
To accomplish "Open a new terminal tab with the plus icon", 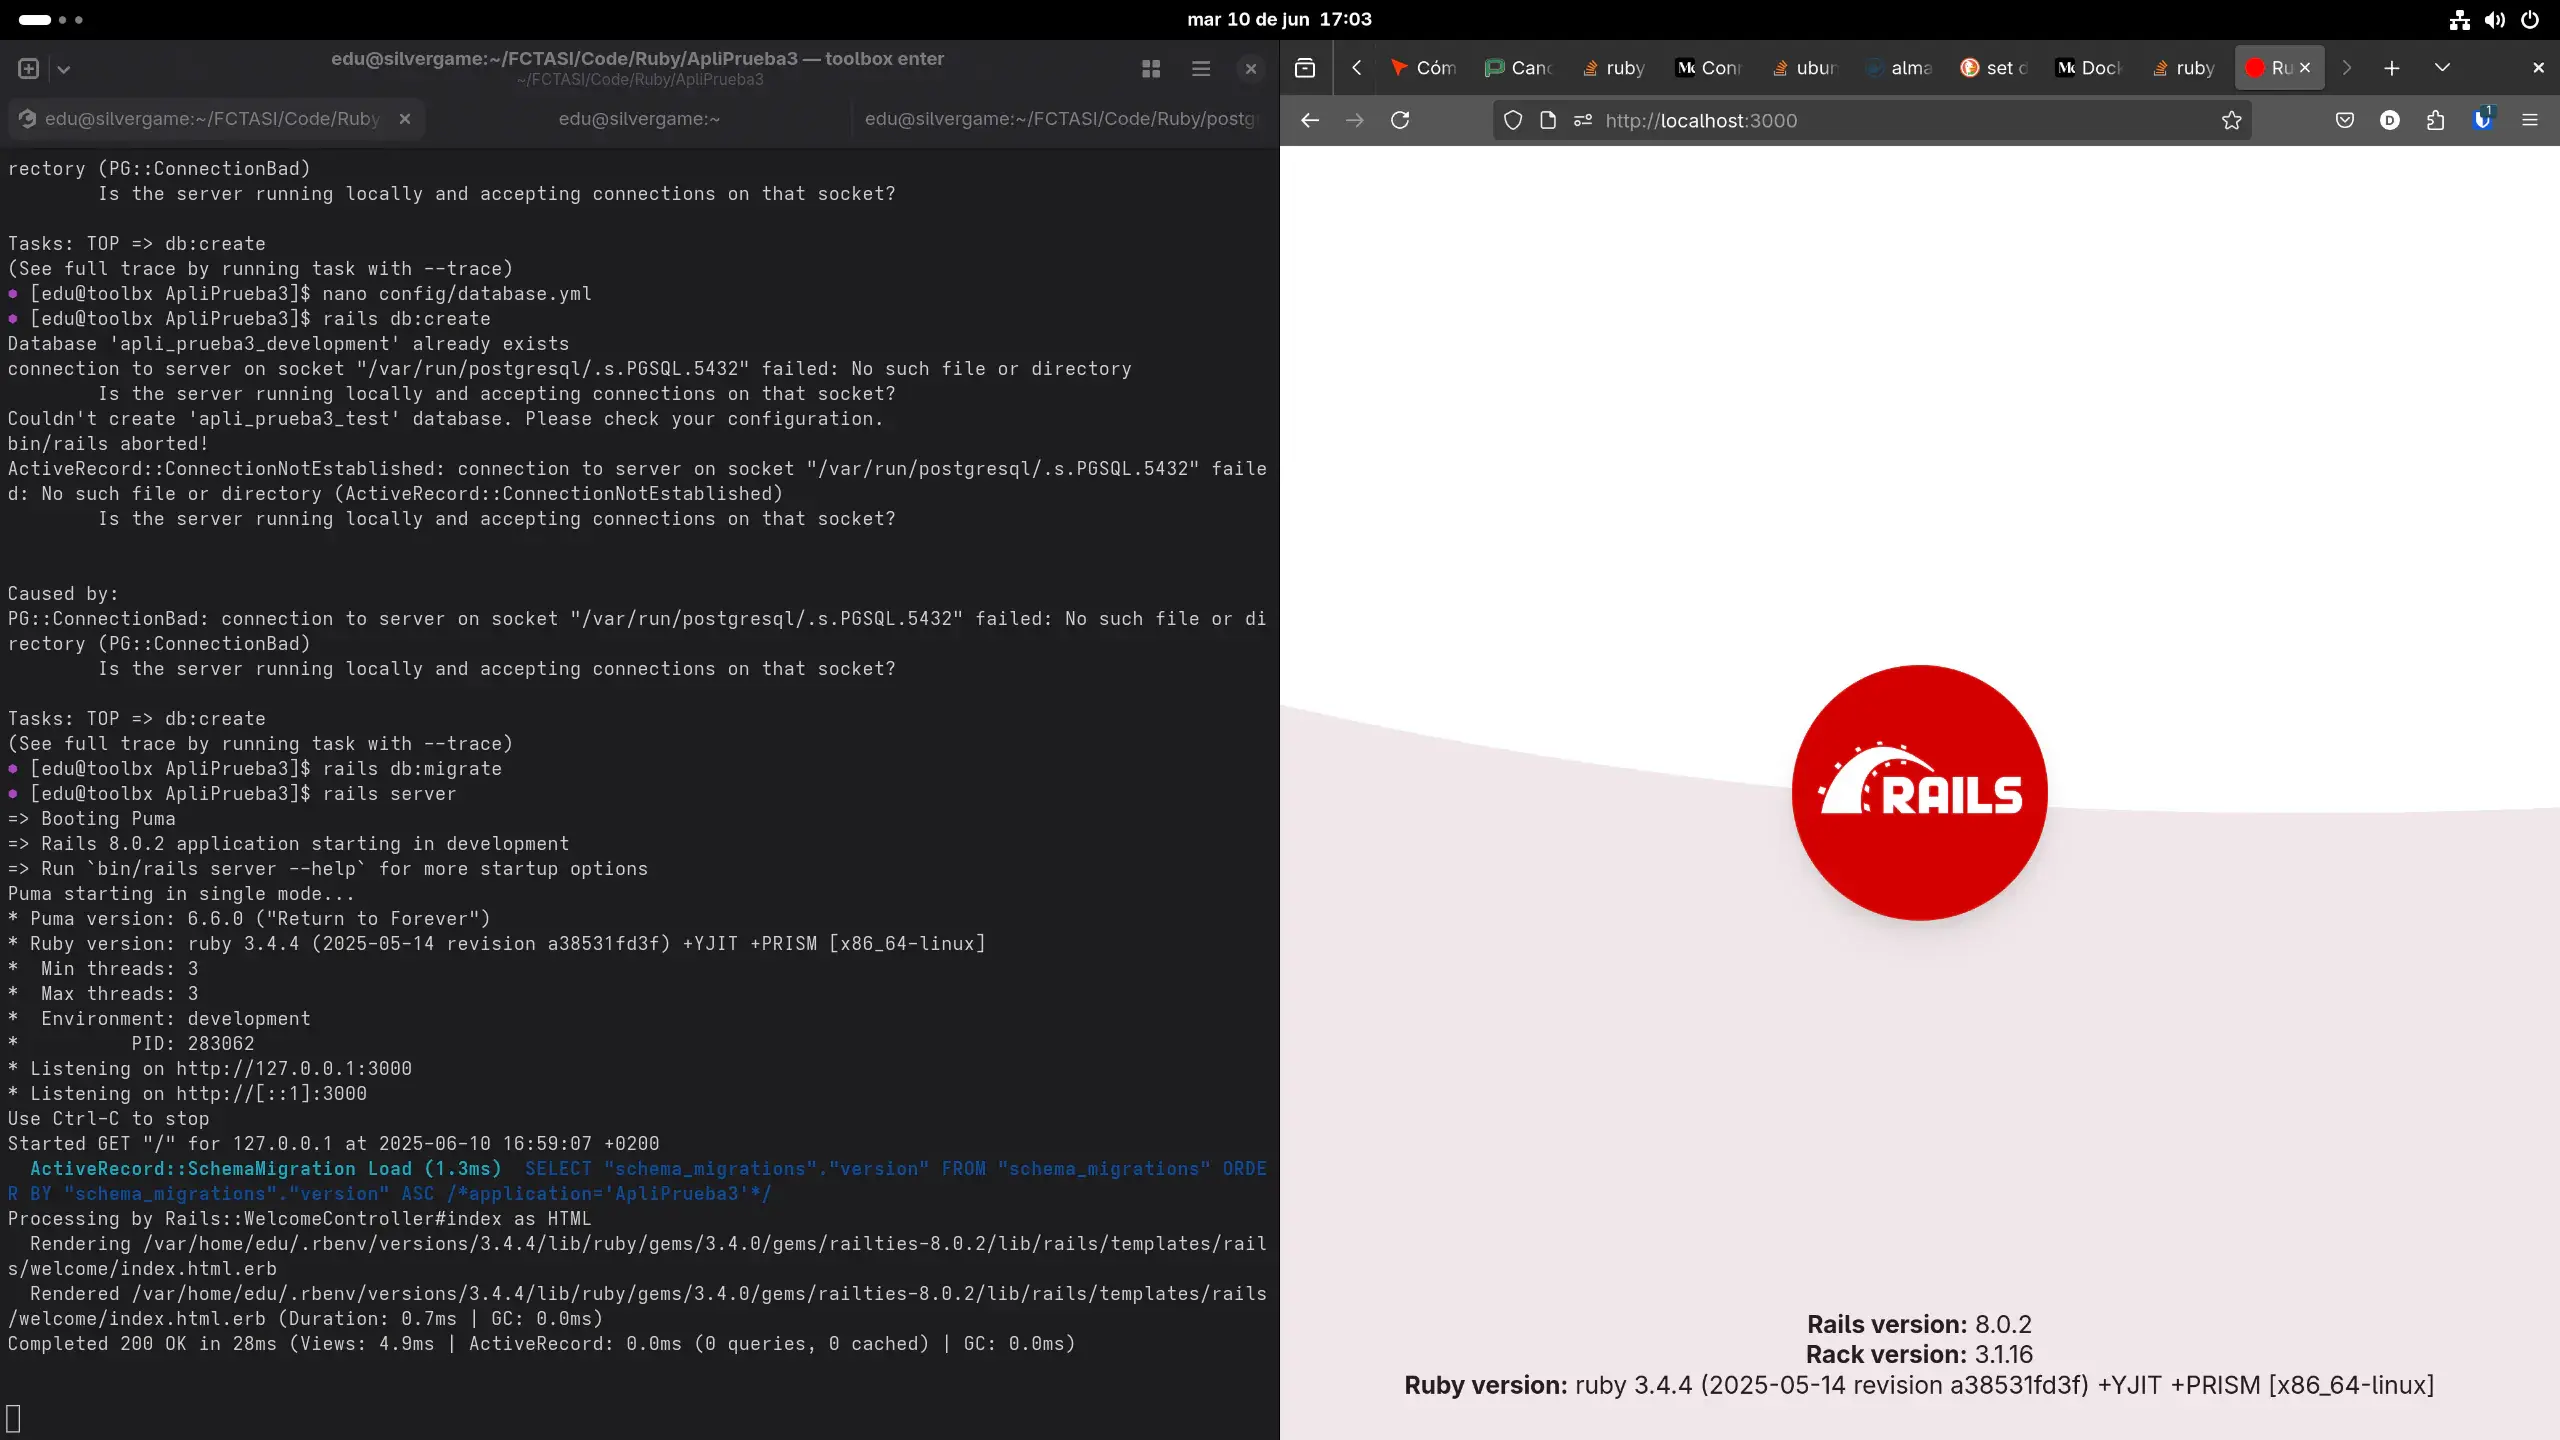I will 28,68.
